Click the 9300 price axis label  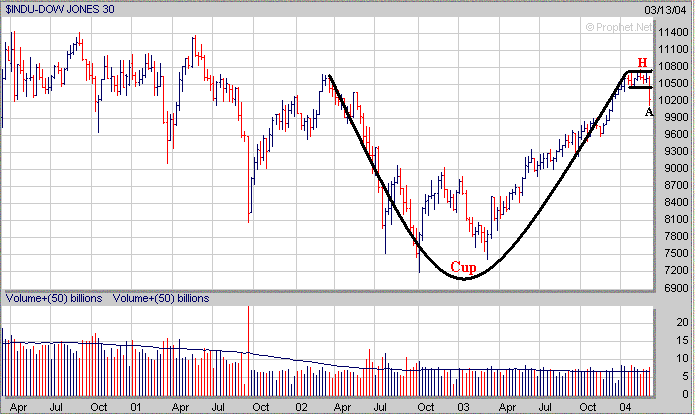pyautogui.click(x=676, y=151)
